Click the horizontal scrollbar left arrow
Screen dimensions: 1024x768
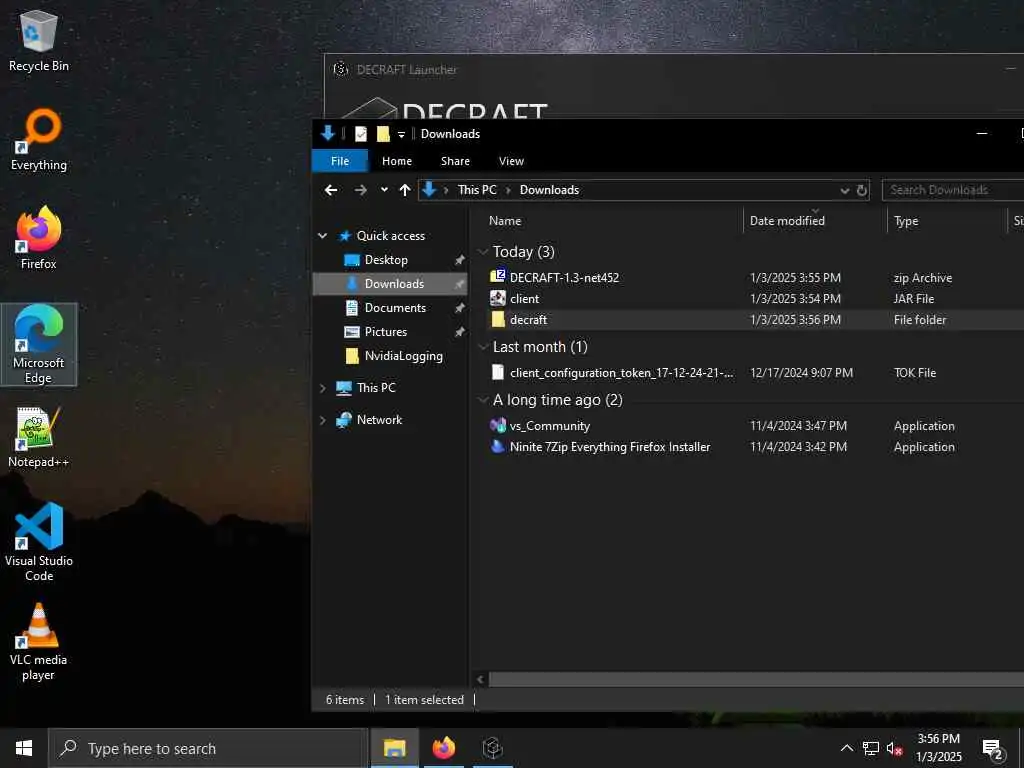481,679
